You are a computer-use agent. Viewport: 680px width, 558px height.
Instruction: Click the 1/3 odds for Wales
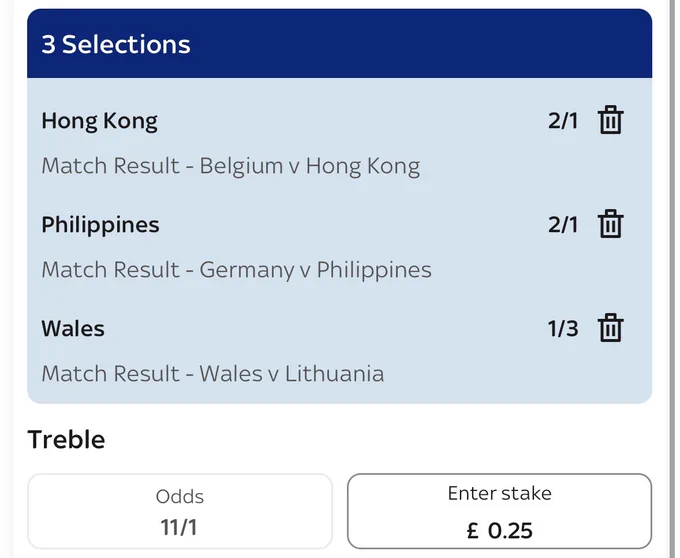pyautogui.click(x=563, y=329)
